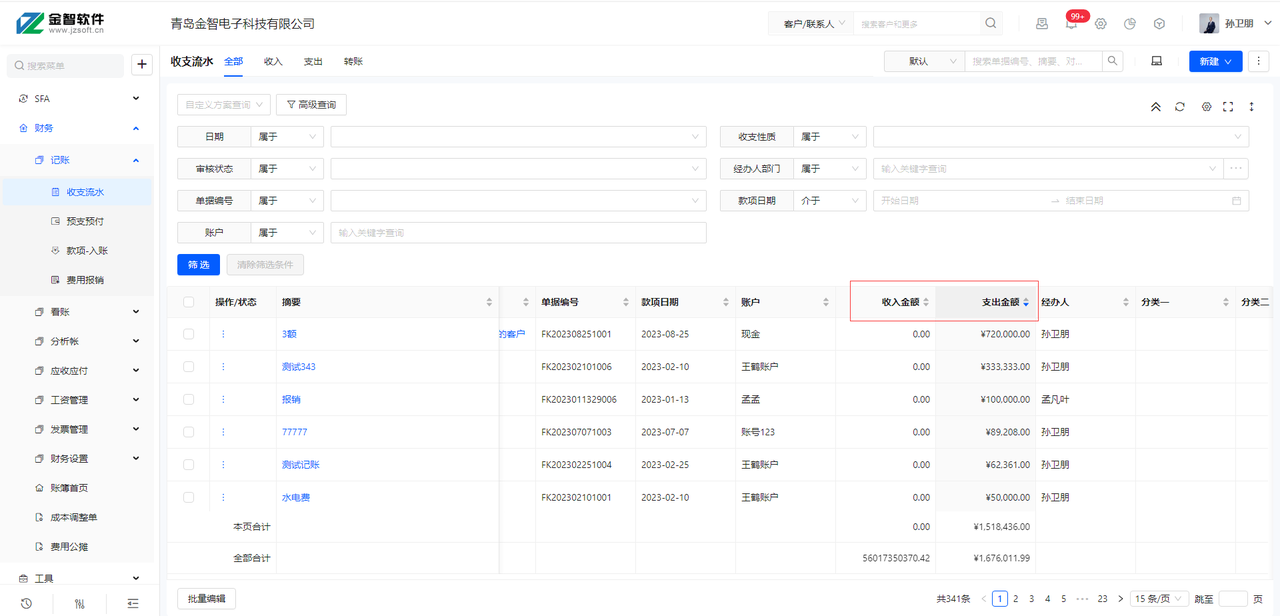
Task: Toggle fullscreen view of the list
Action: (x=1228, y=106)
